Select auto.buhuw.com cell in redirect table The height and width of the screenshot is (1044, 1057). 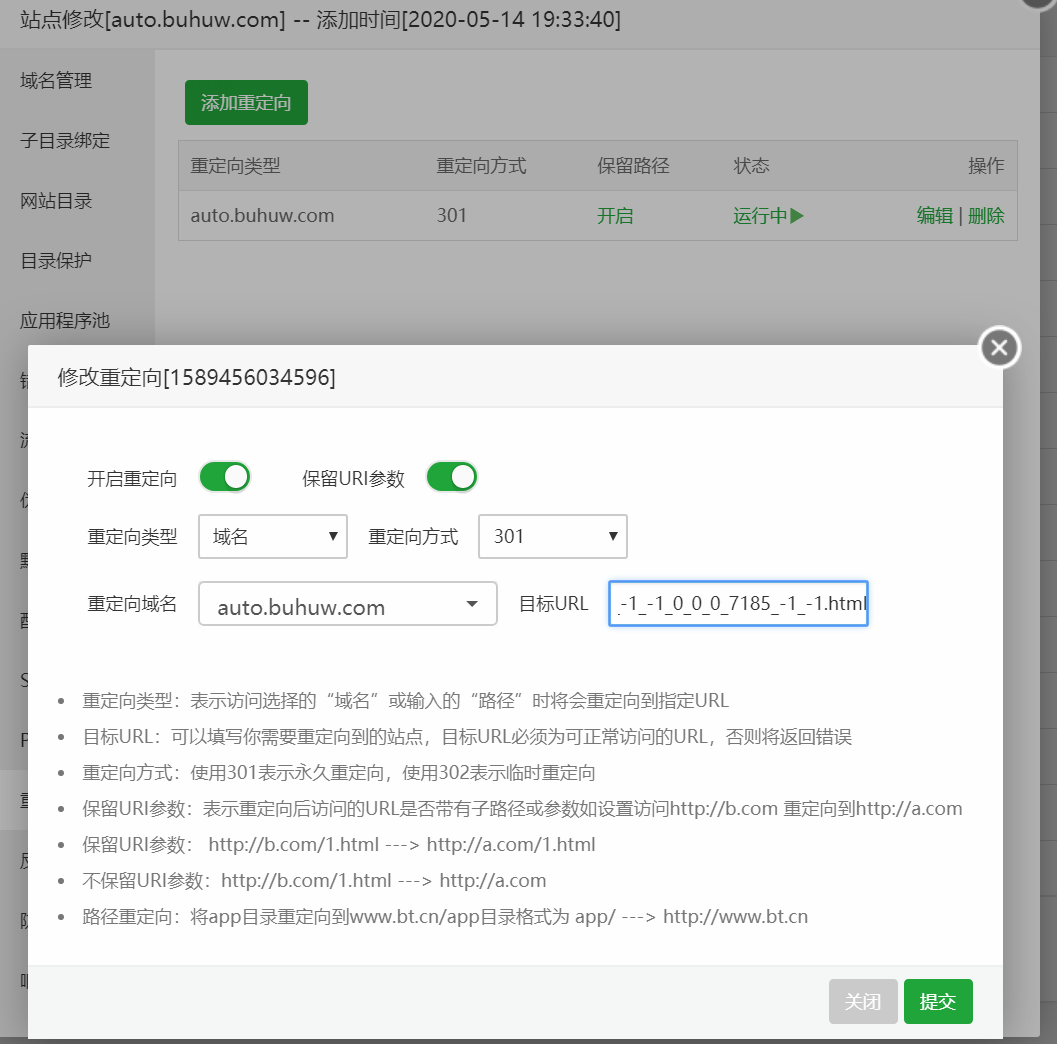(262, 216)
